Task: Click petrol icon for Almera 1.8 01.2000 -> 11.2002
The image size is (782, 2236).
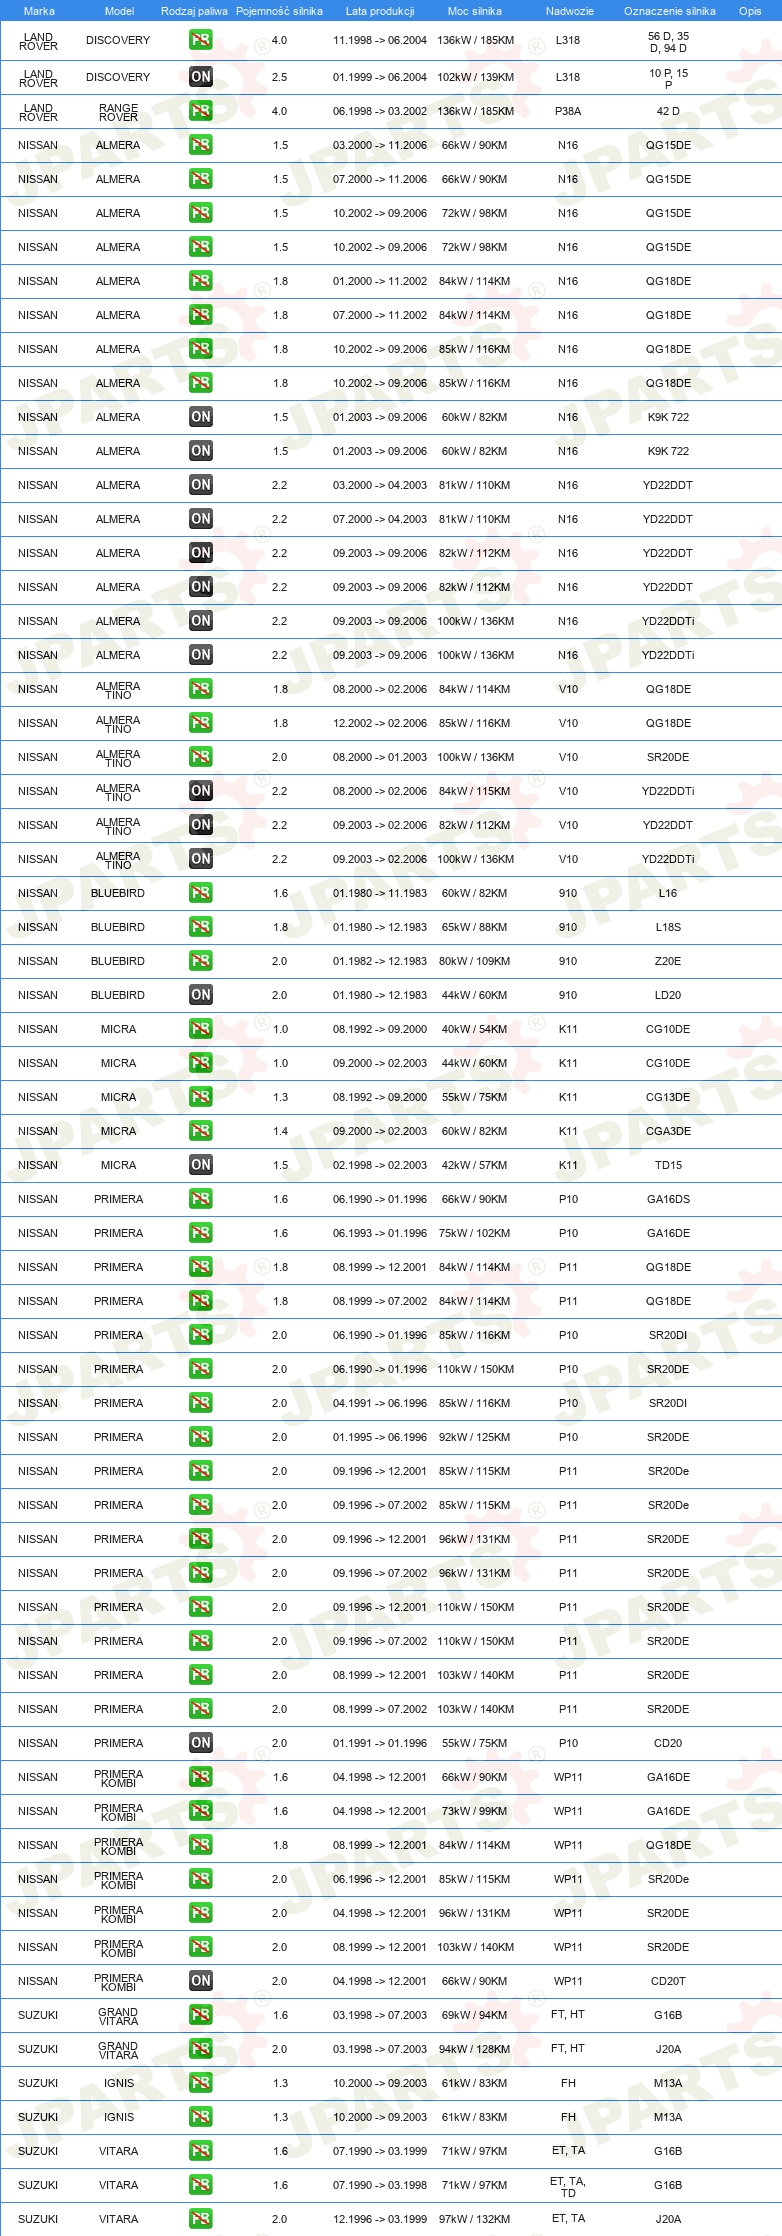Action: coord(200,281)
